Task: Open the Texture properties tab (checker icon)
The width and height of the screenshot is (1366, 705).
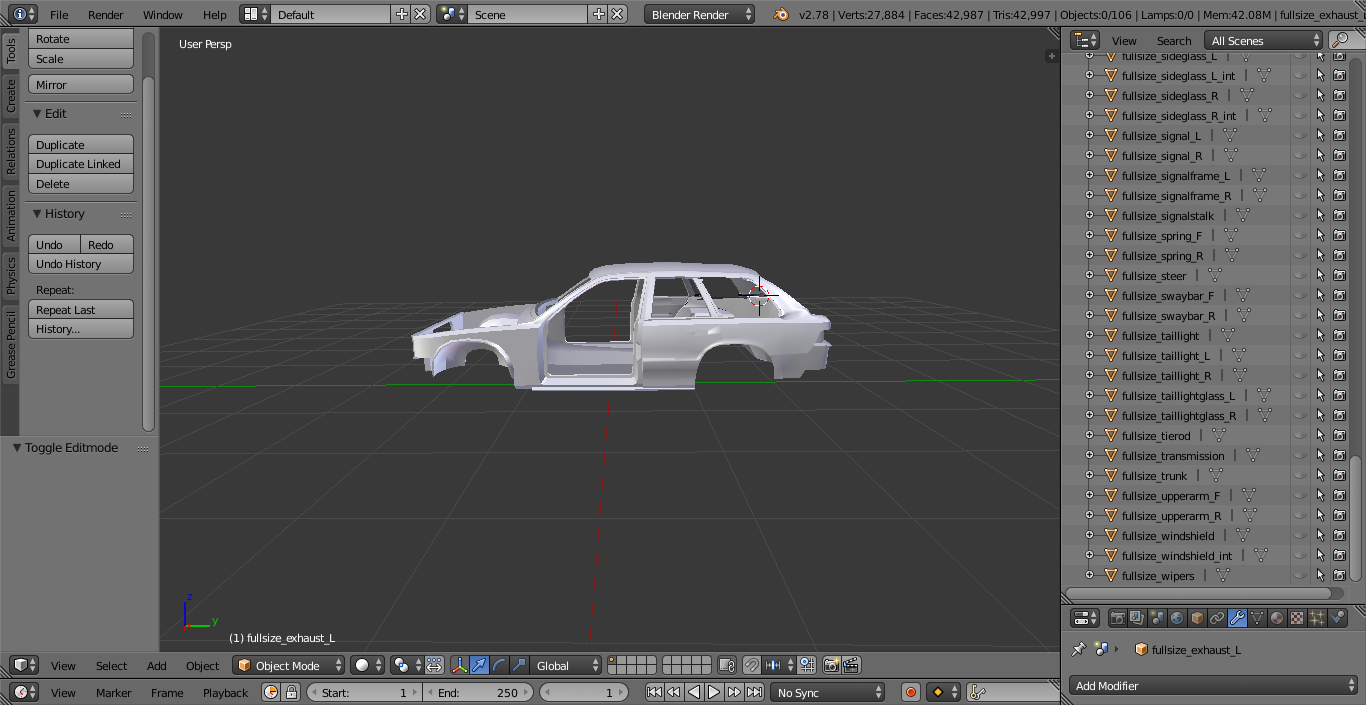Action: 1297,618
